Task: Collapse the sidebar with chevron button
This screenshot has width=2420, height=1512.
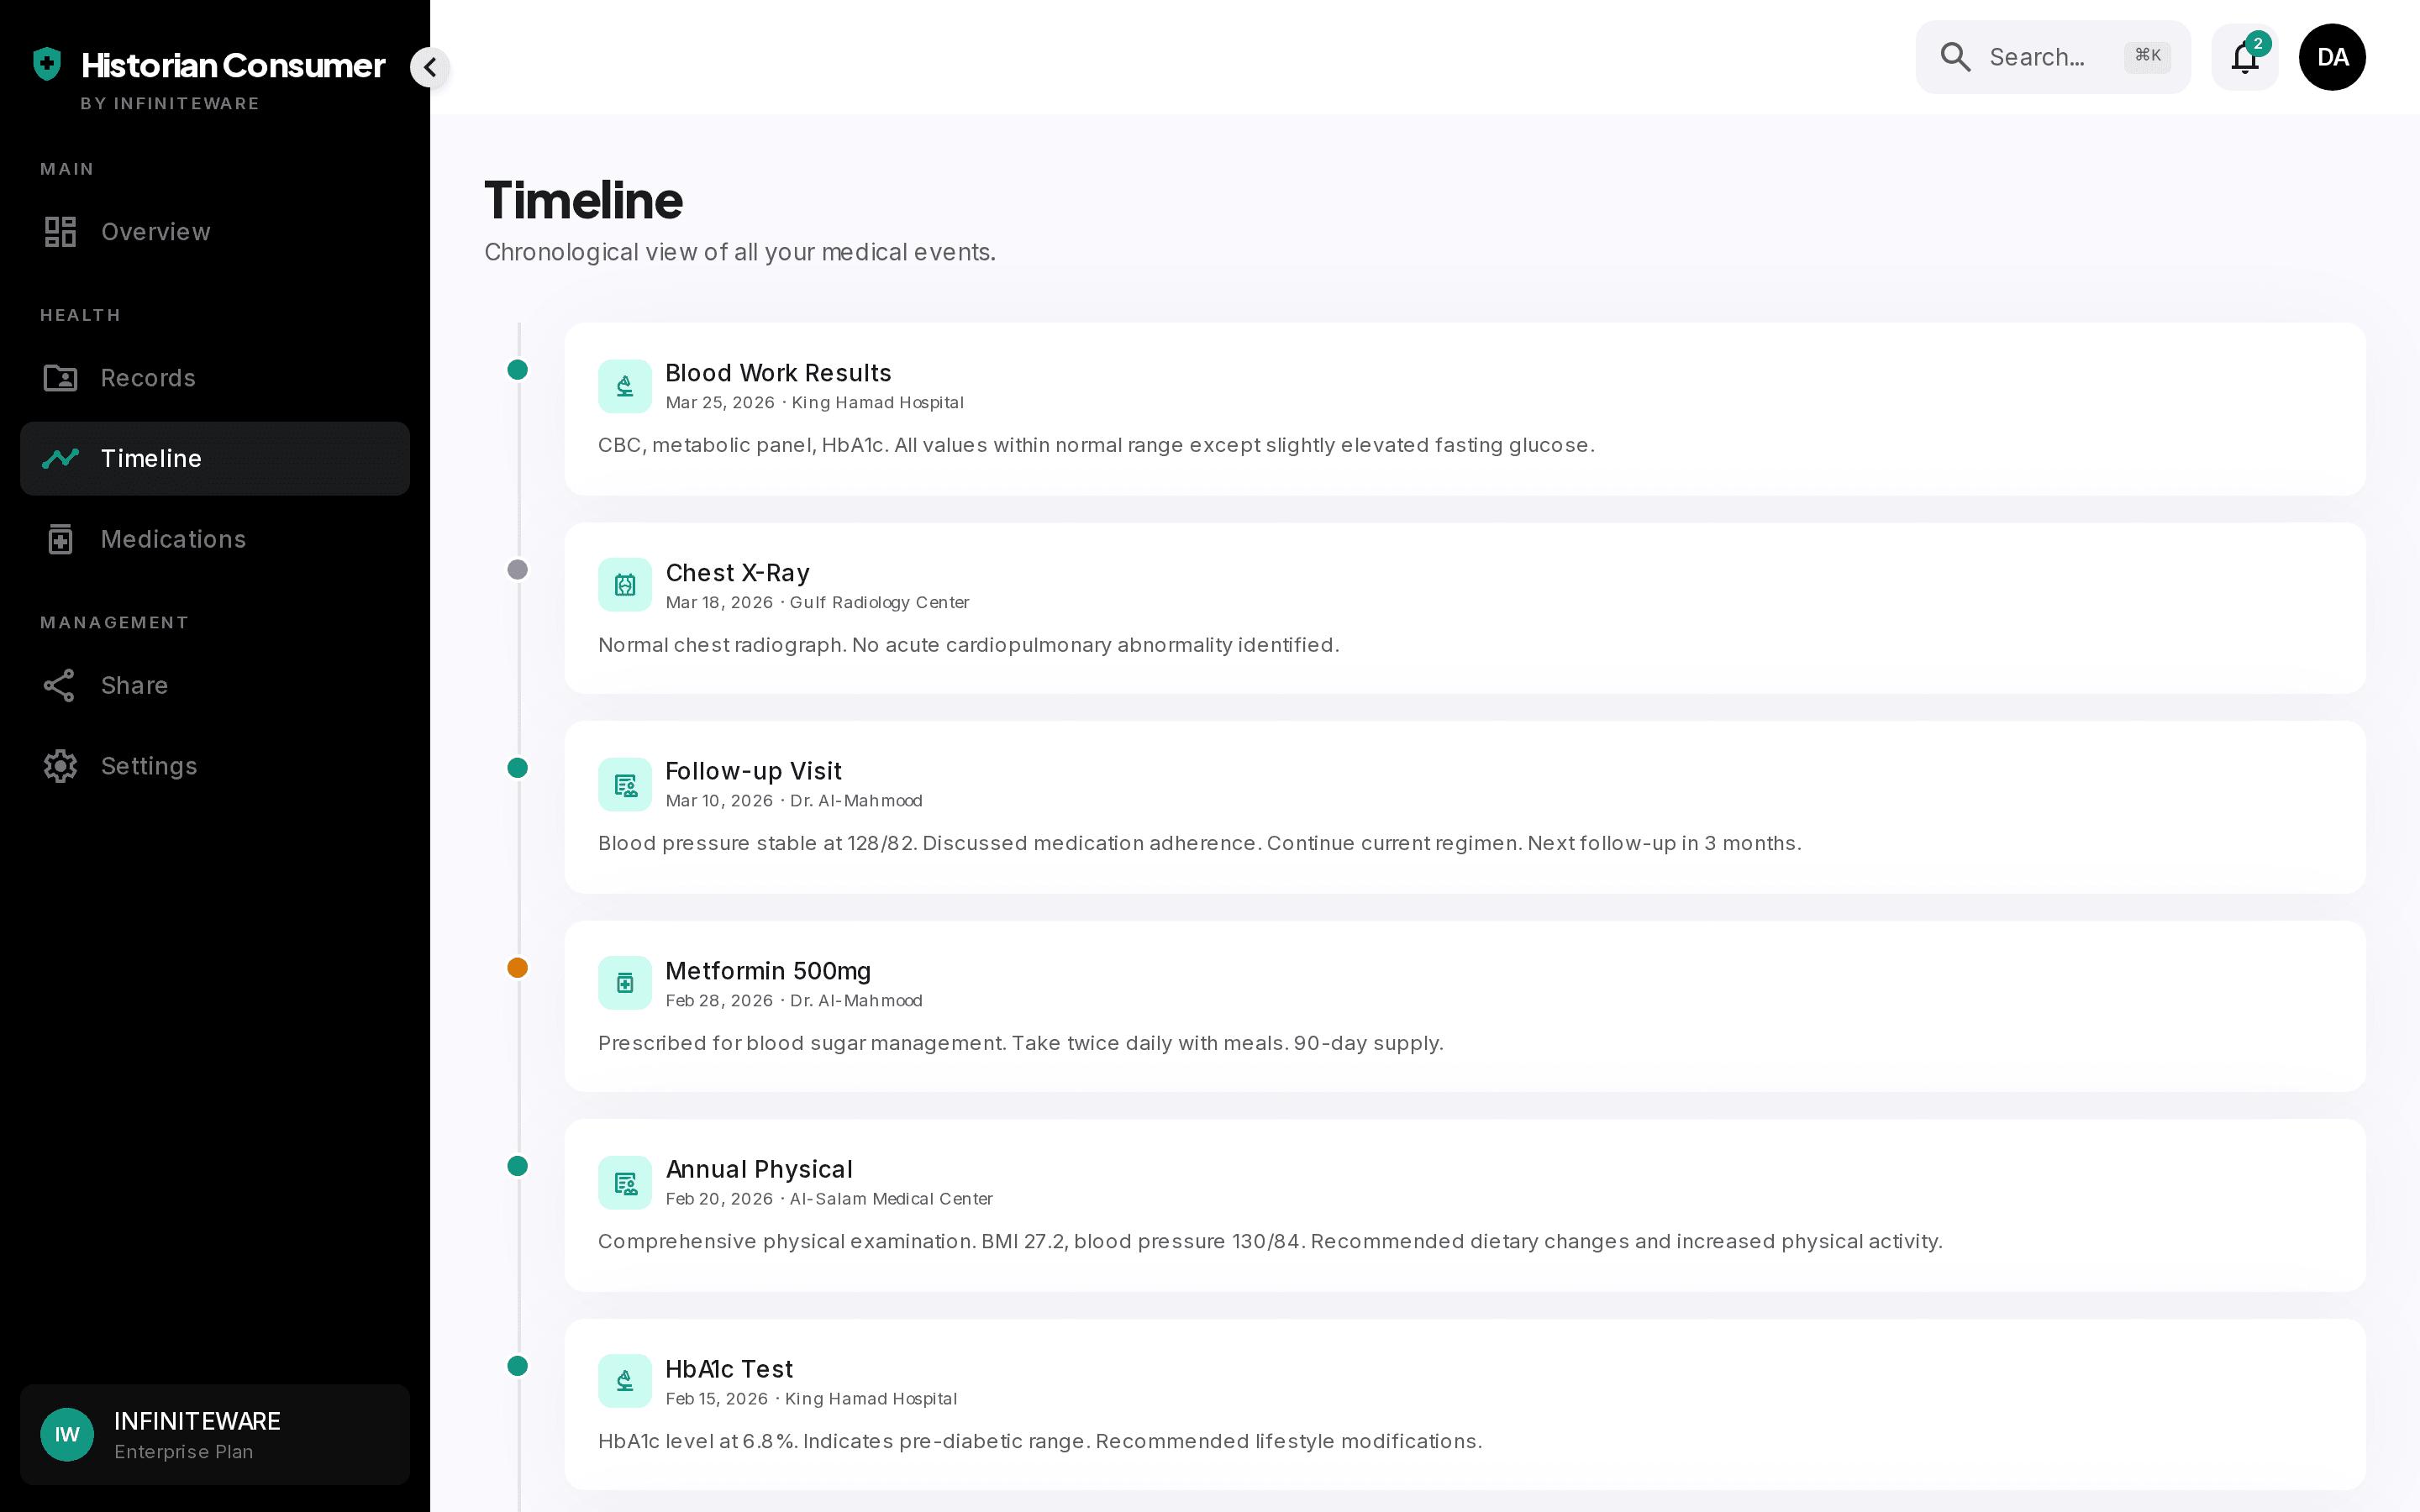Action: pos(430,67)
